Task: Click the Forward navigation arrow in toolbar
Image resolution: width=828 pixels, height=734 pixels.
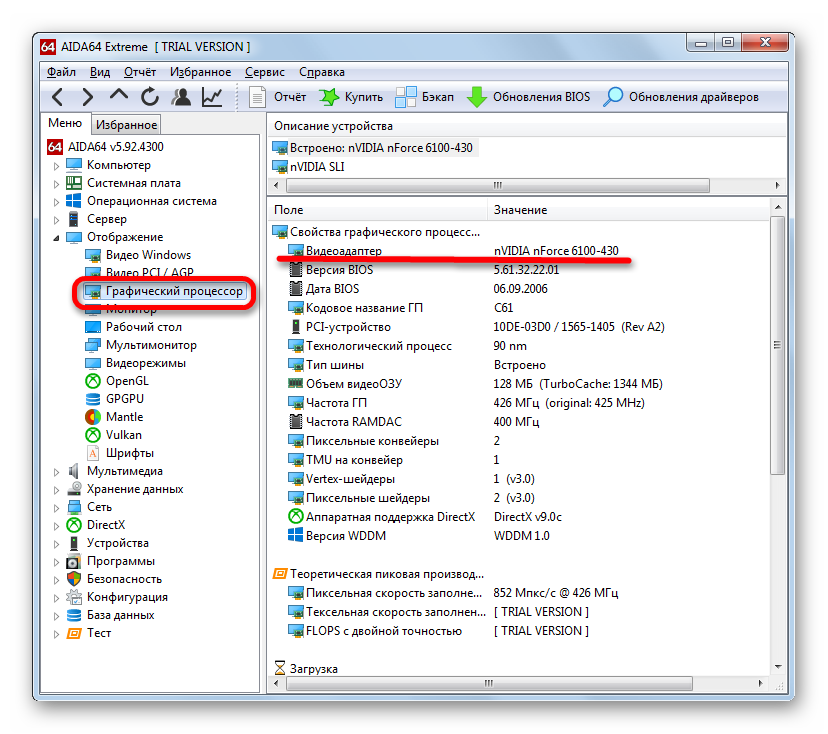Action: coord(88,97)
